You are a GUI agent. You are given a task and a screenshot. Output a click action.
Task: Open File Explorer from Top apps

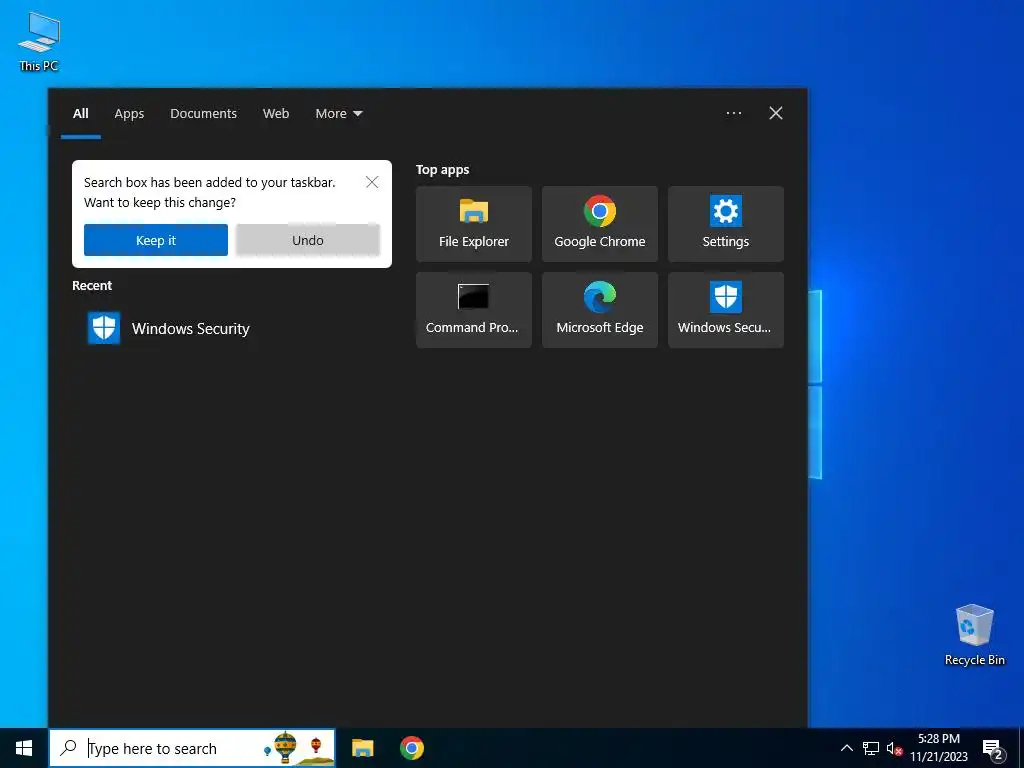(473, 224)
